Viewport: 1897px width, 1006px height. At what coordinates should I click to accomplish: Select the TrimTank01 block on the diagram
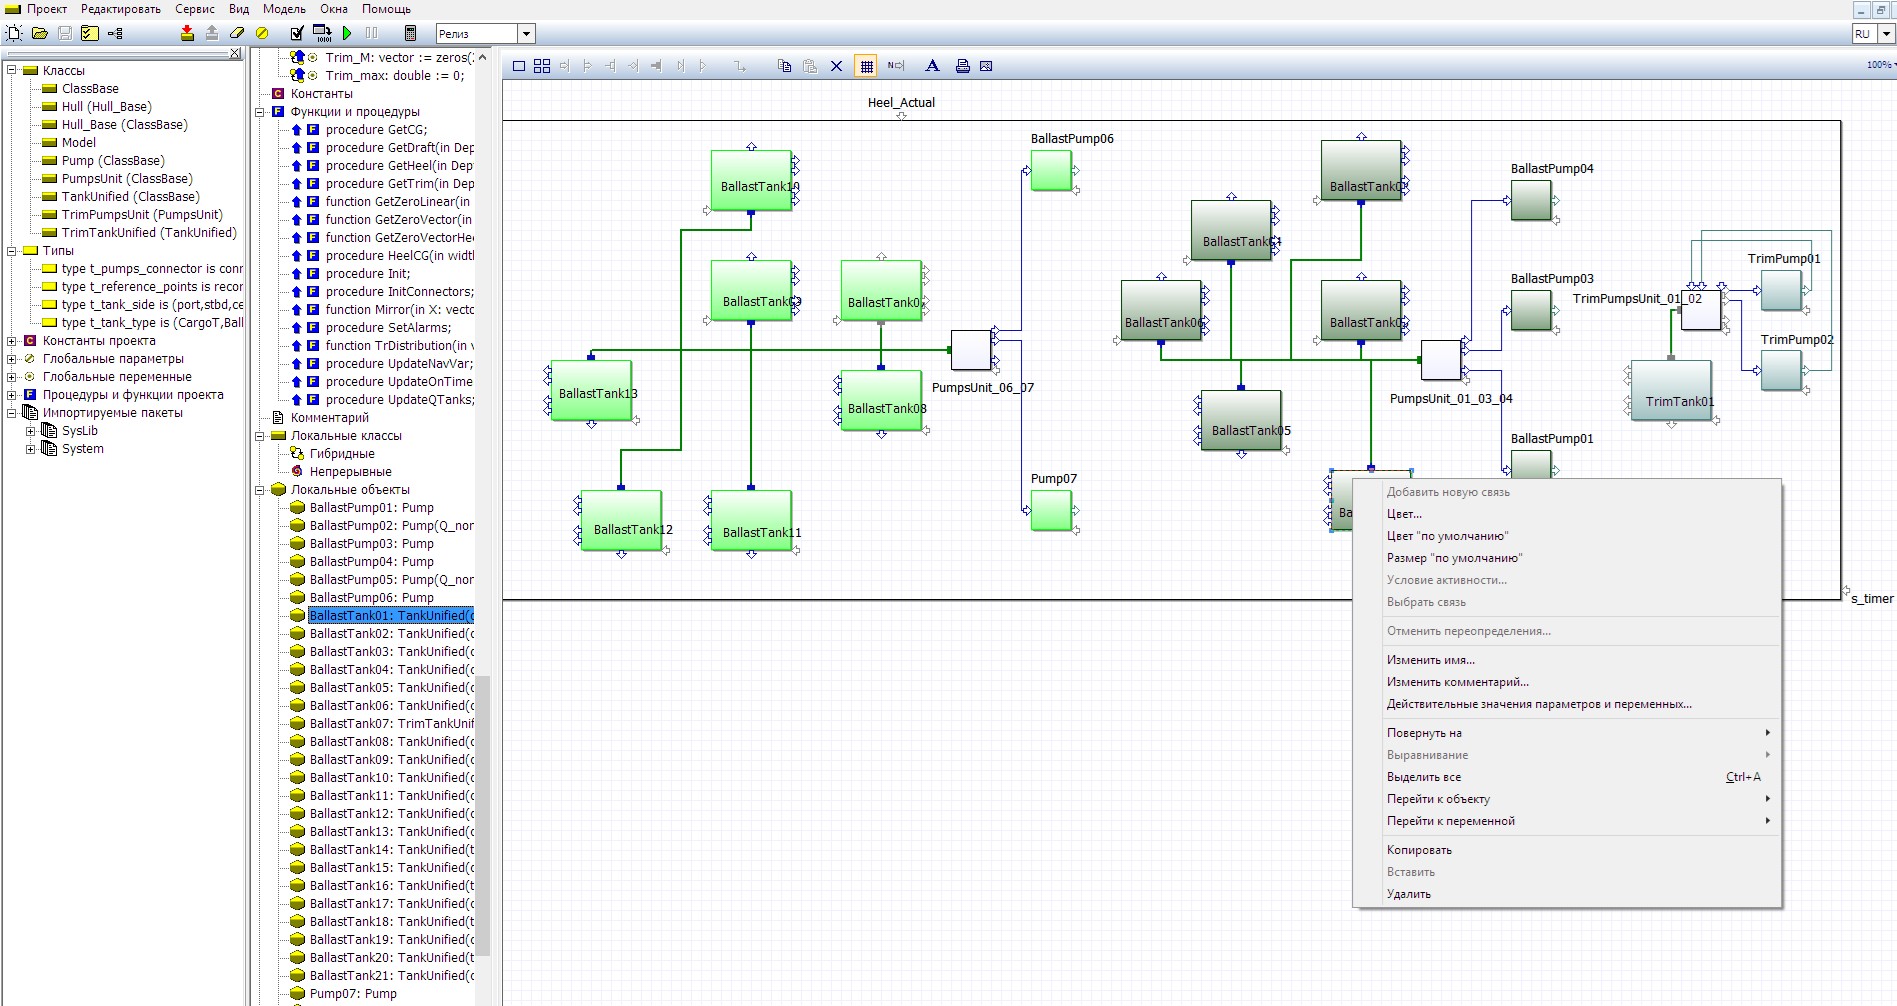(x=1671, y=390)
